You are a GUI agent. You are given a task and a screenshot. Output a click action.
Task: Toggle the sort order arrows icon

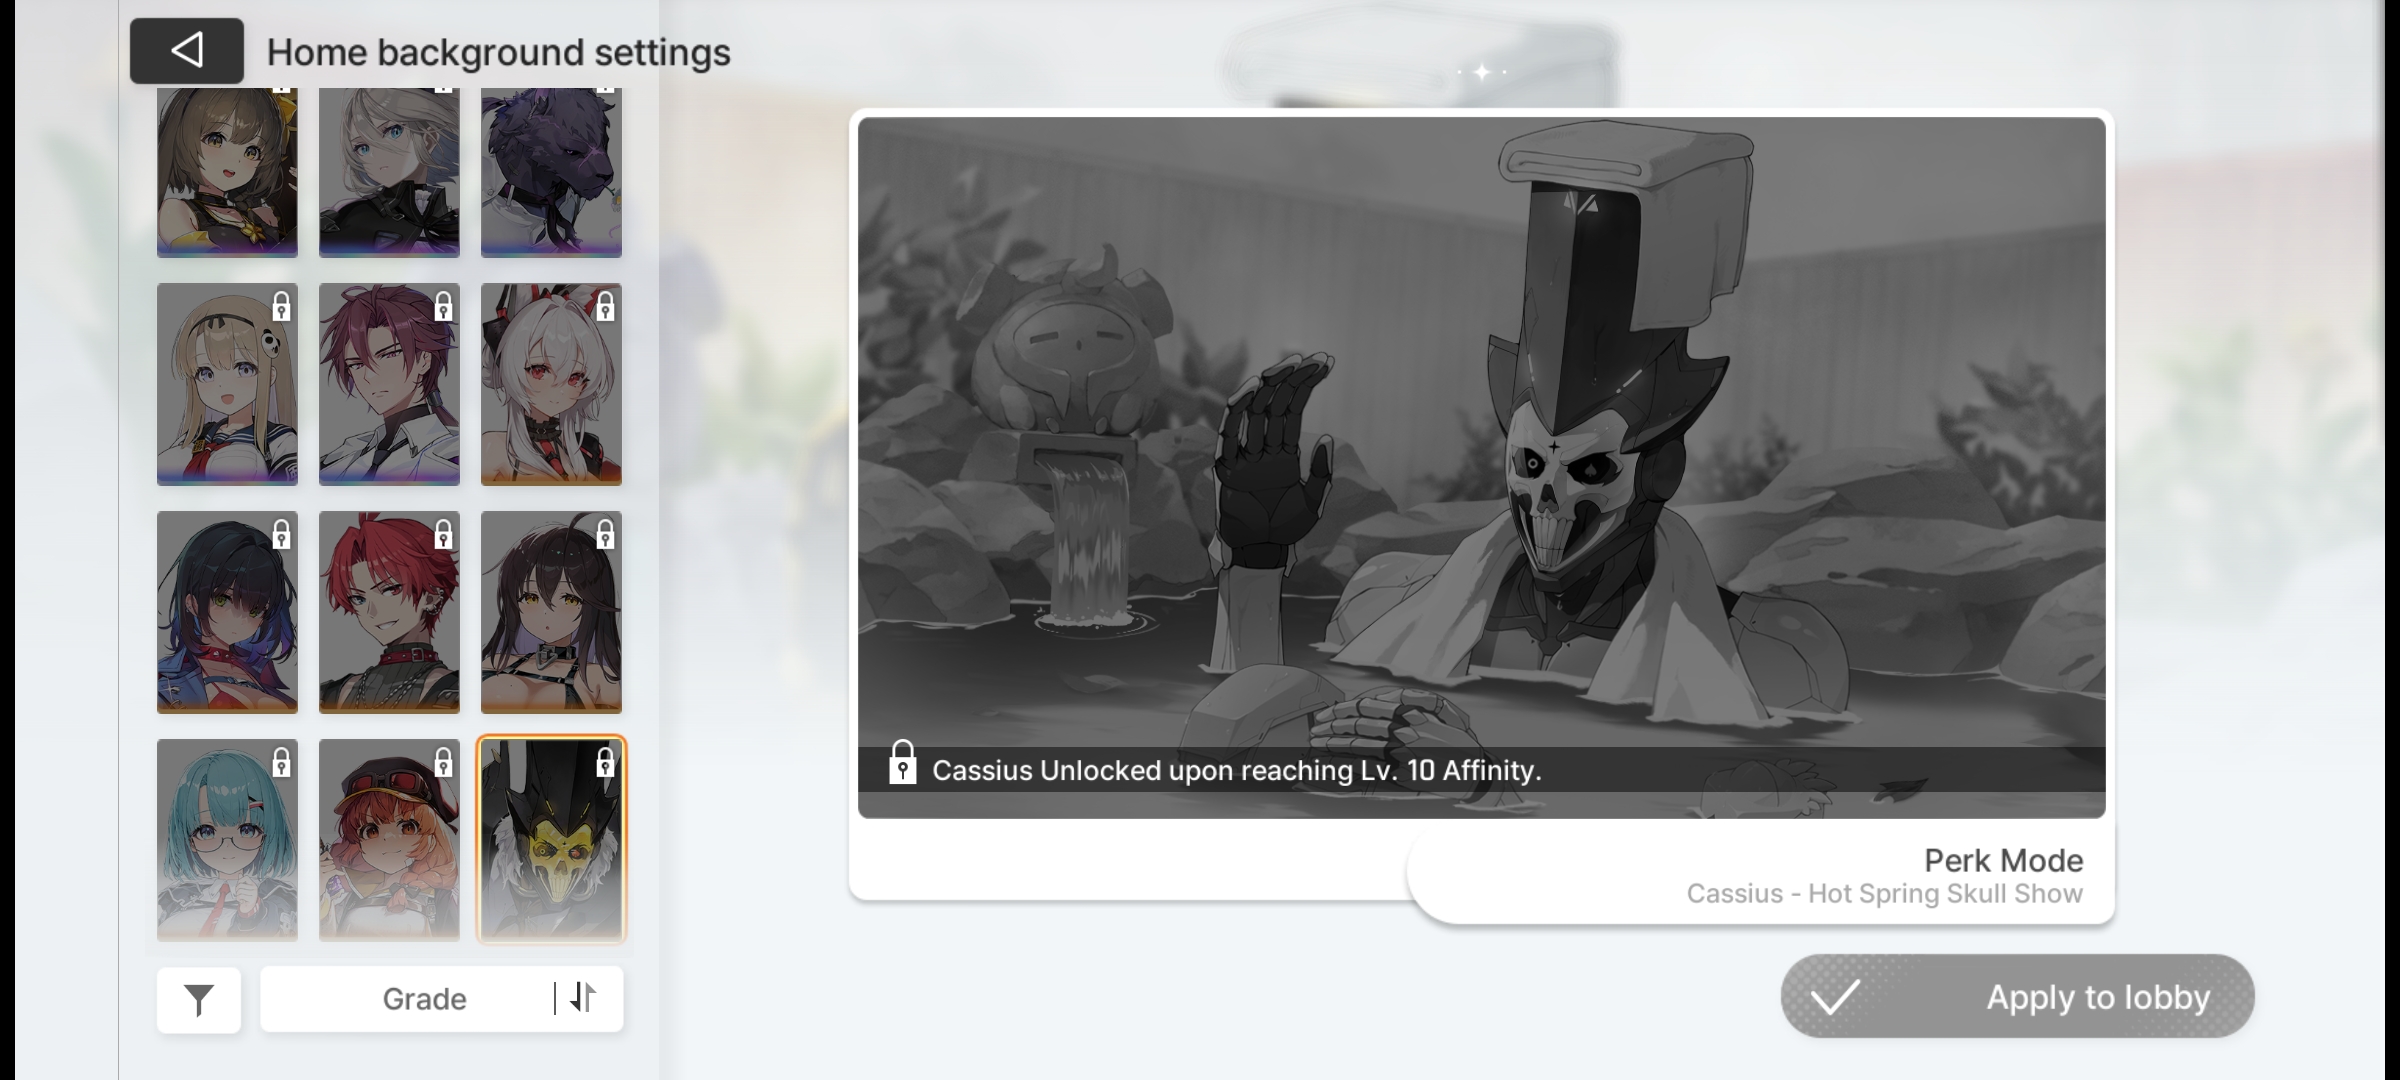tap(583, 997)
